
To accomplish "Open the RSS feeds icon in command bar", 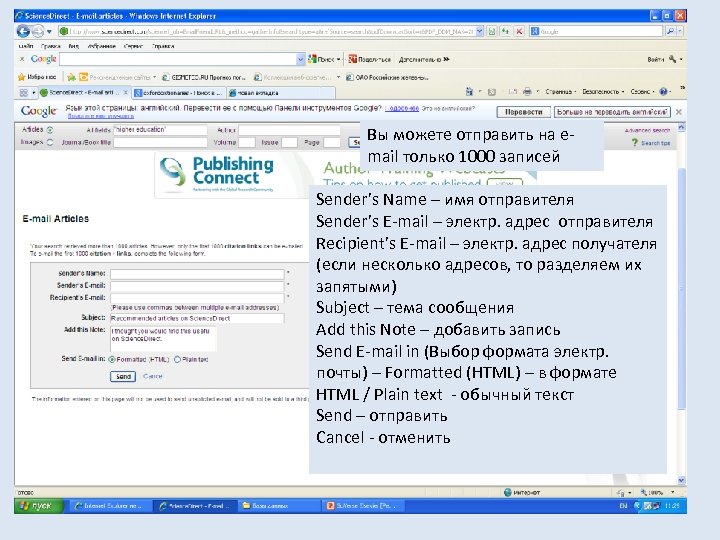I will (x=492, y=92).
